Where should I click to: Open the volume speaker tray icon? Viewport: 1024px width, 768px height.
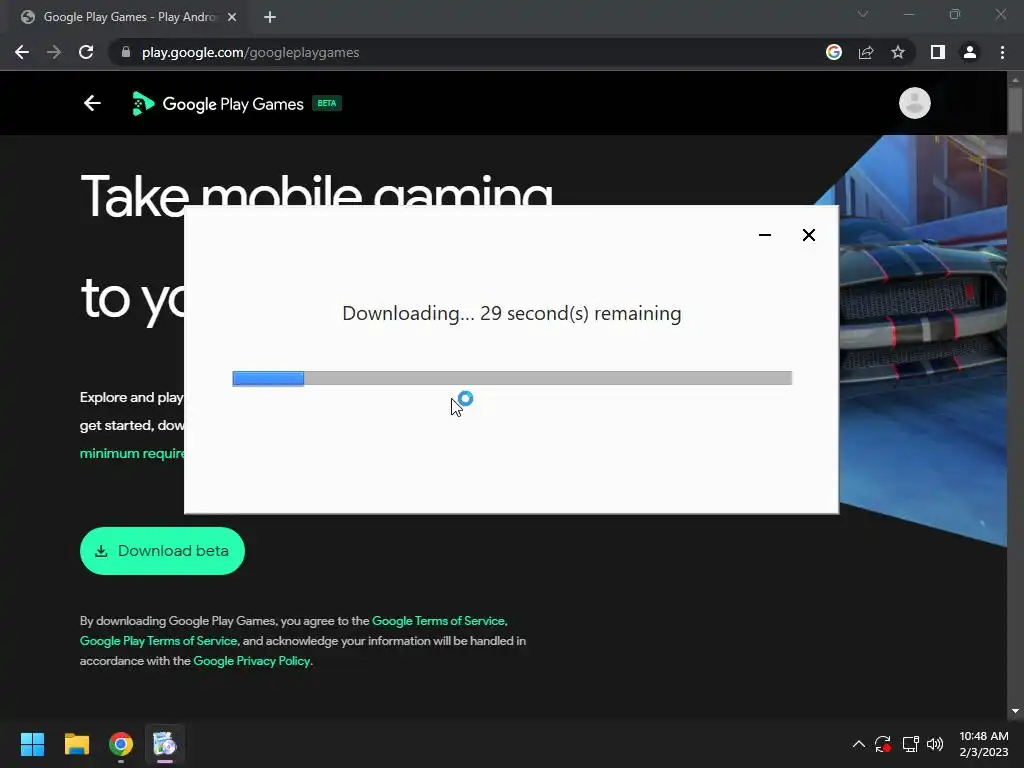tap(935, 744)
